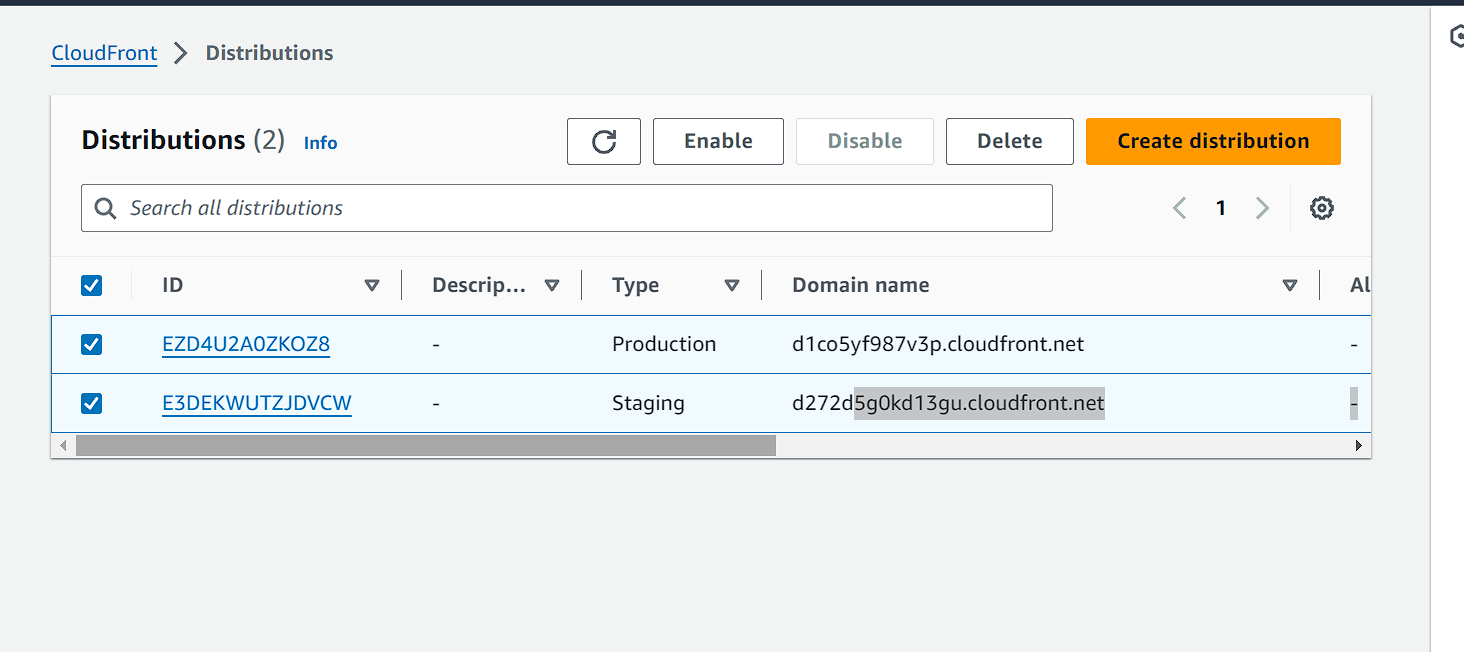The height and width of the screenshot is (652, 1464).
Task: Uncheck the E3DEKWUTZJDVCW row checkbox
Action: pyautogui.click(x=91, y=404)
